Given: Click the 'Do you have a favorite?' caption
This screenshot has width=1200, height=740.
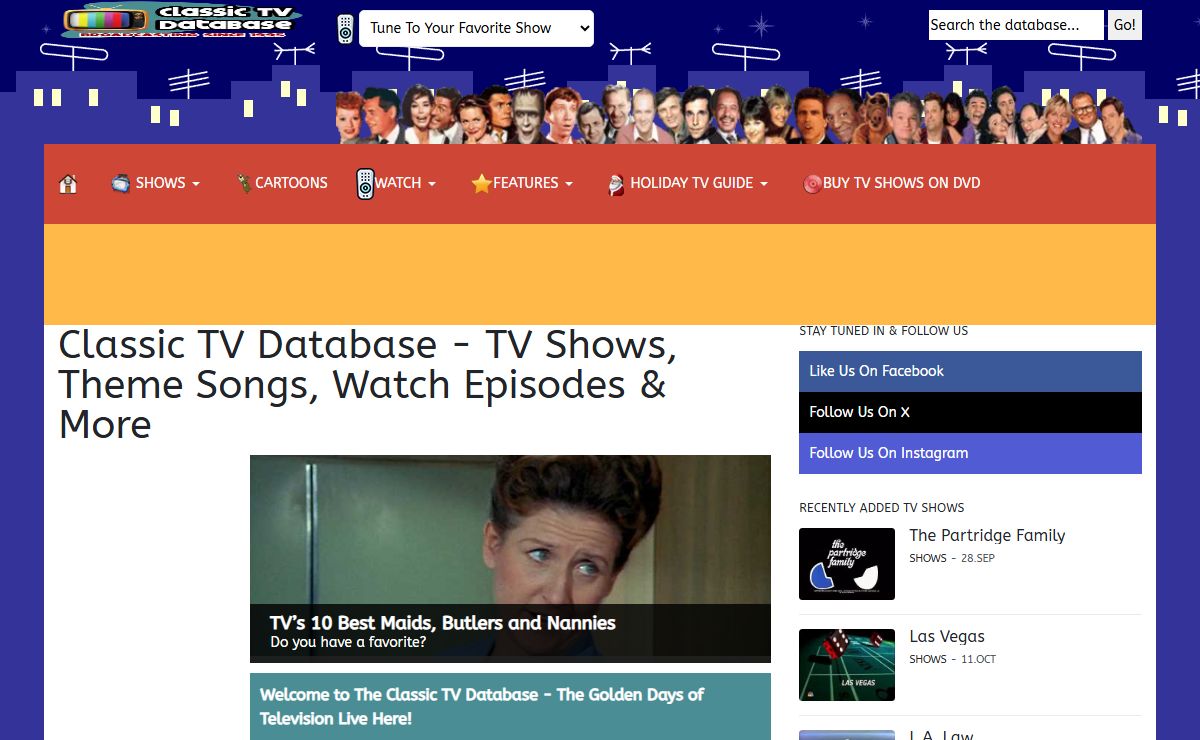Looking at the screenshot, I should click(x=348, y=642).
